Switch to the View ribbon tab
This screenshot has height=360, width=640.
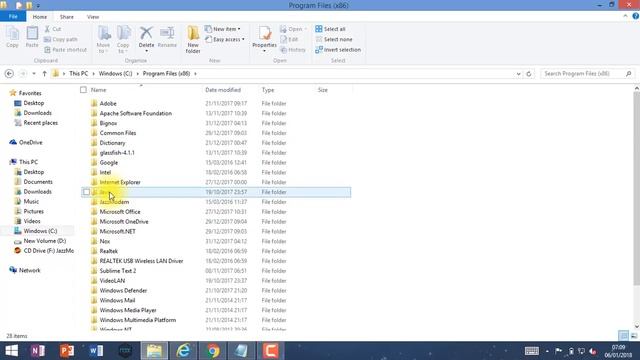click(93, 17)
